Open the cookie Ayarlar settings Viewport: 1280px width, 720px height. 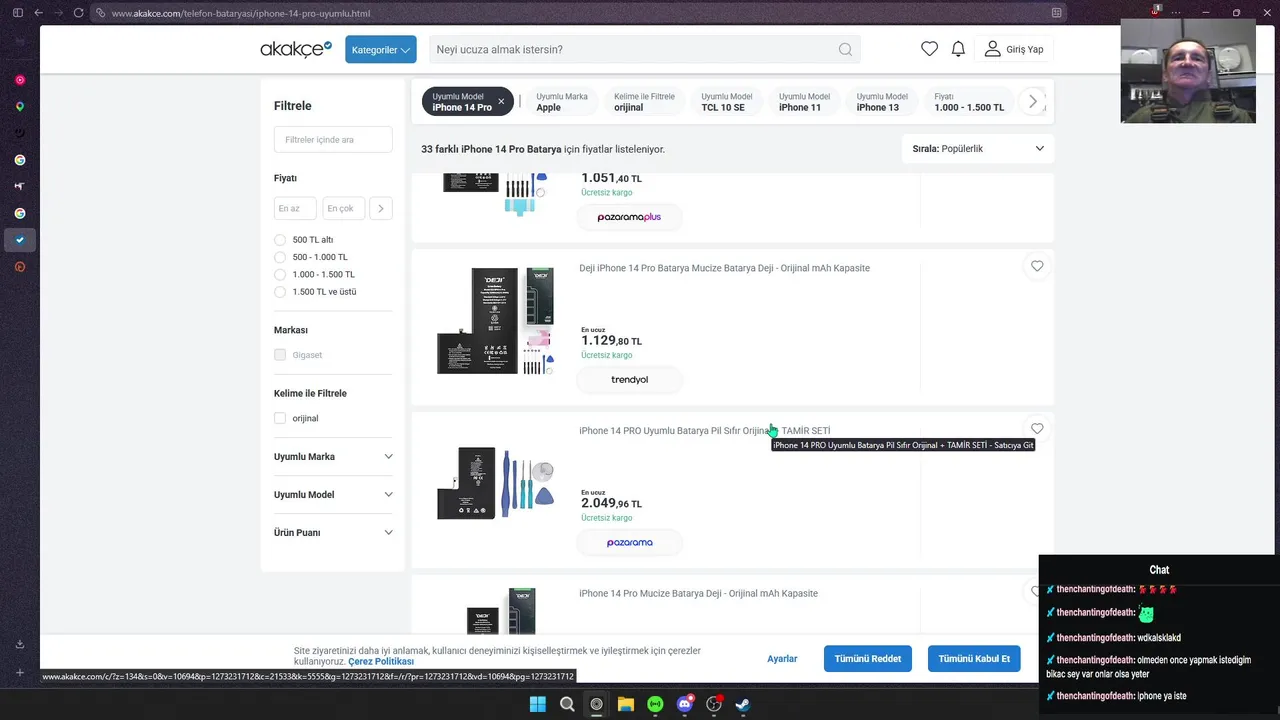[x=782, y=659]
